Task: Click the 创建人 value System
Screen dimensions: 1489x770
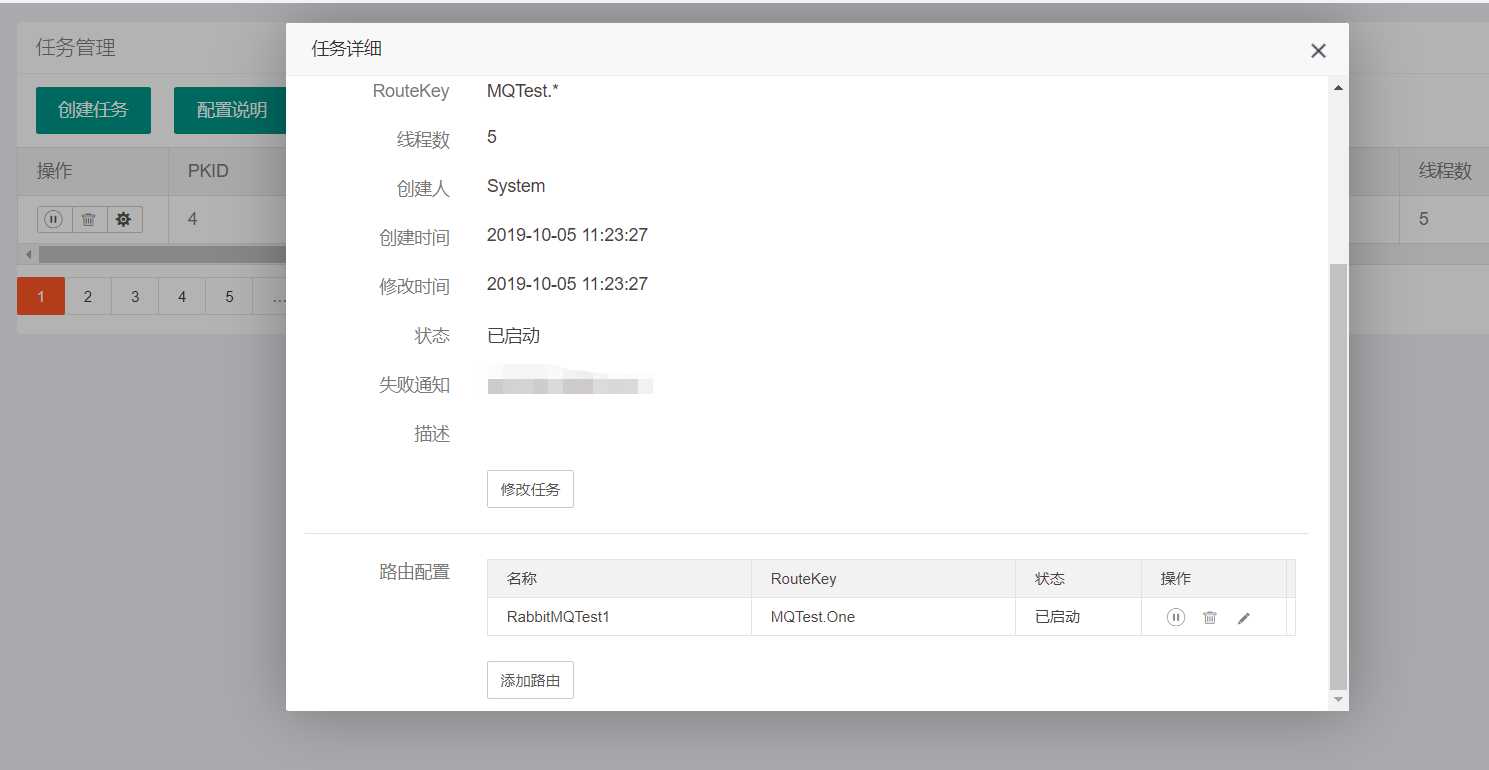Action: [516, 186]
